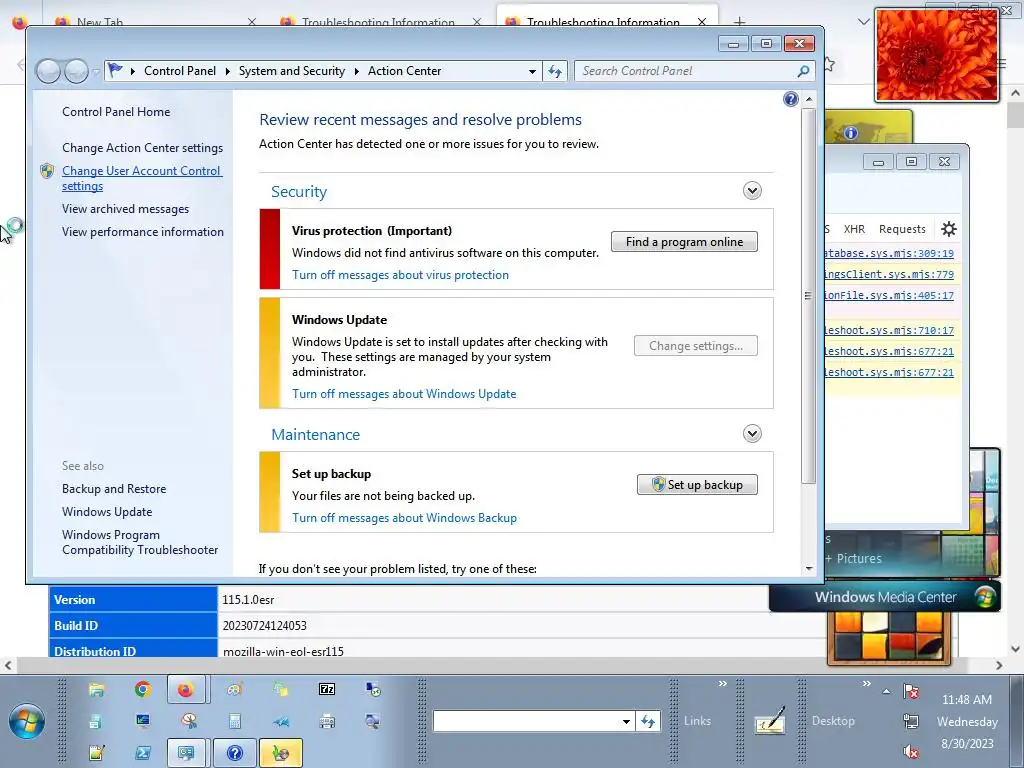Click Set up backup button
This screenshot has height=768, width=1024.
point(697,485)
